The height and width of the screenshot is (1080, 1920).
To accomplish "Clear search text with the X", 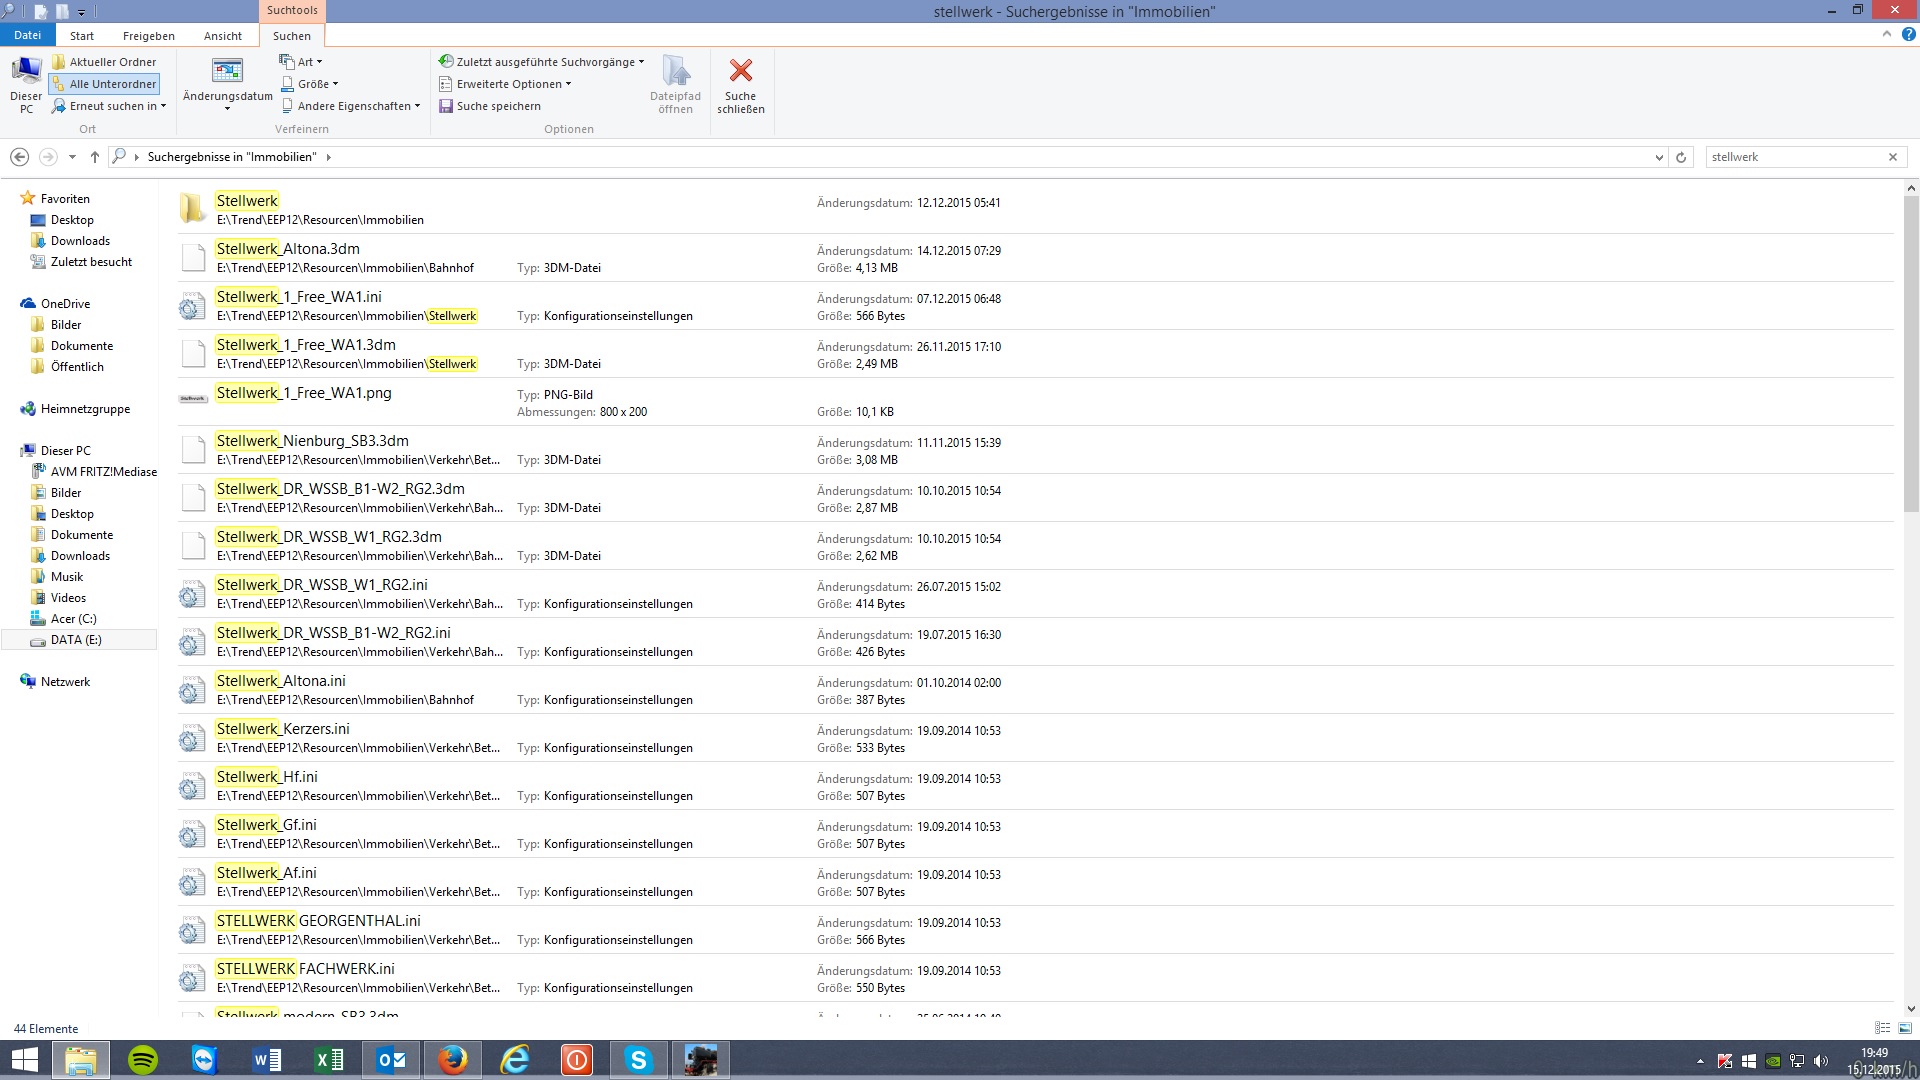I will click(1892, 157).
